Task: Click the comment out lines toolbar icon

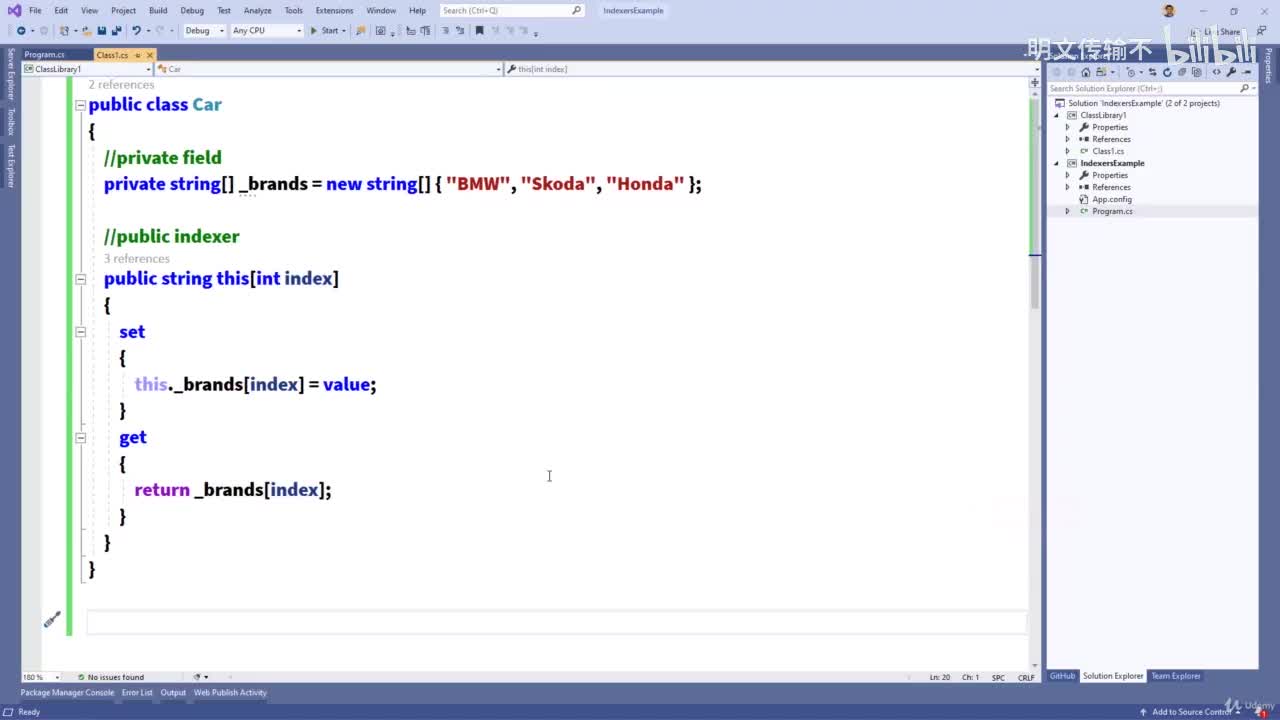Action: click(x=445, y=31)
